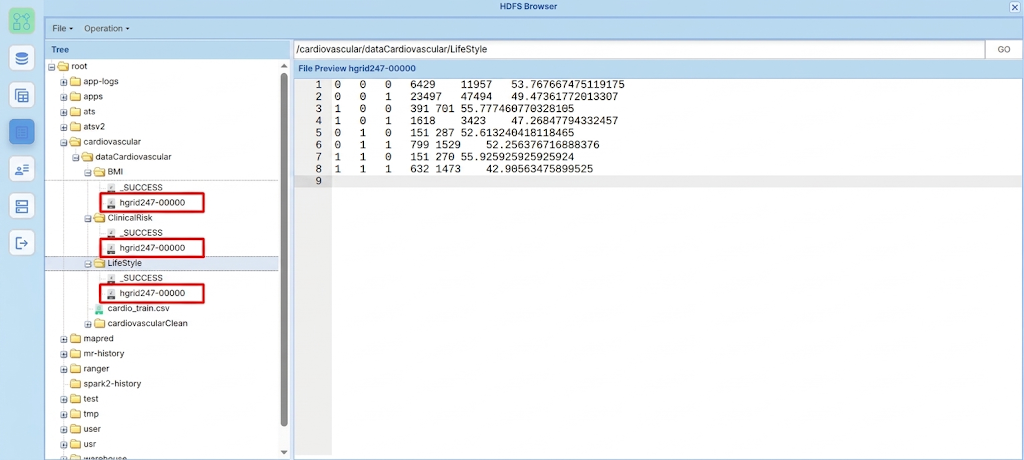Viewport: 1024px width, 460px height.
Task: Open hgrid247-00000 file under ClinicalRisk
Action: point(152,248)
